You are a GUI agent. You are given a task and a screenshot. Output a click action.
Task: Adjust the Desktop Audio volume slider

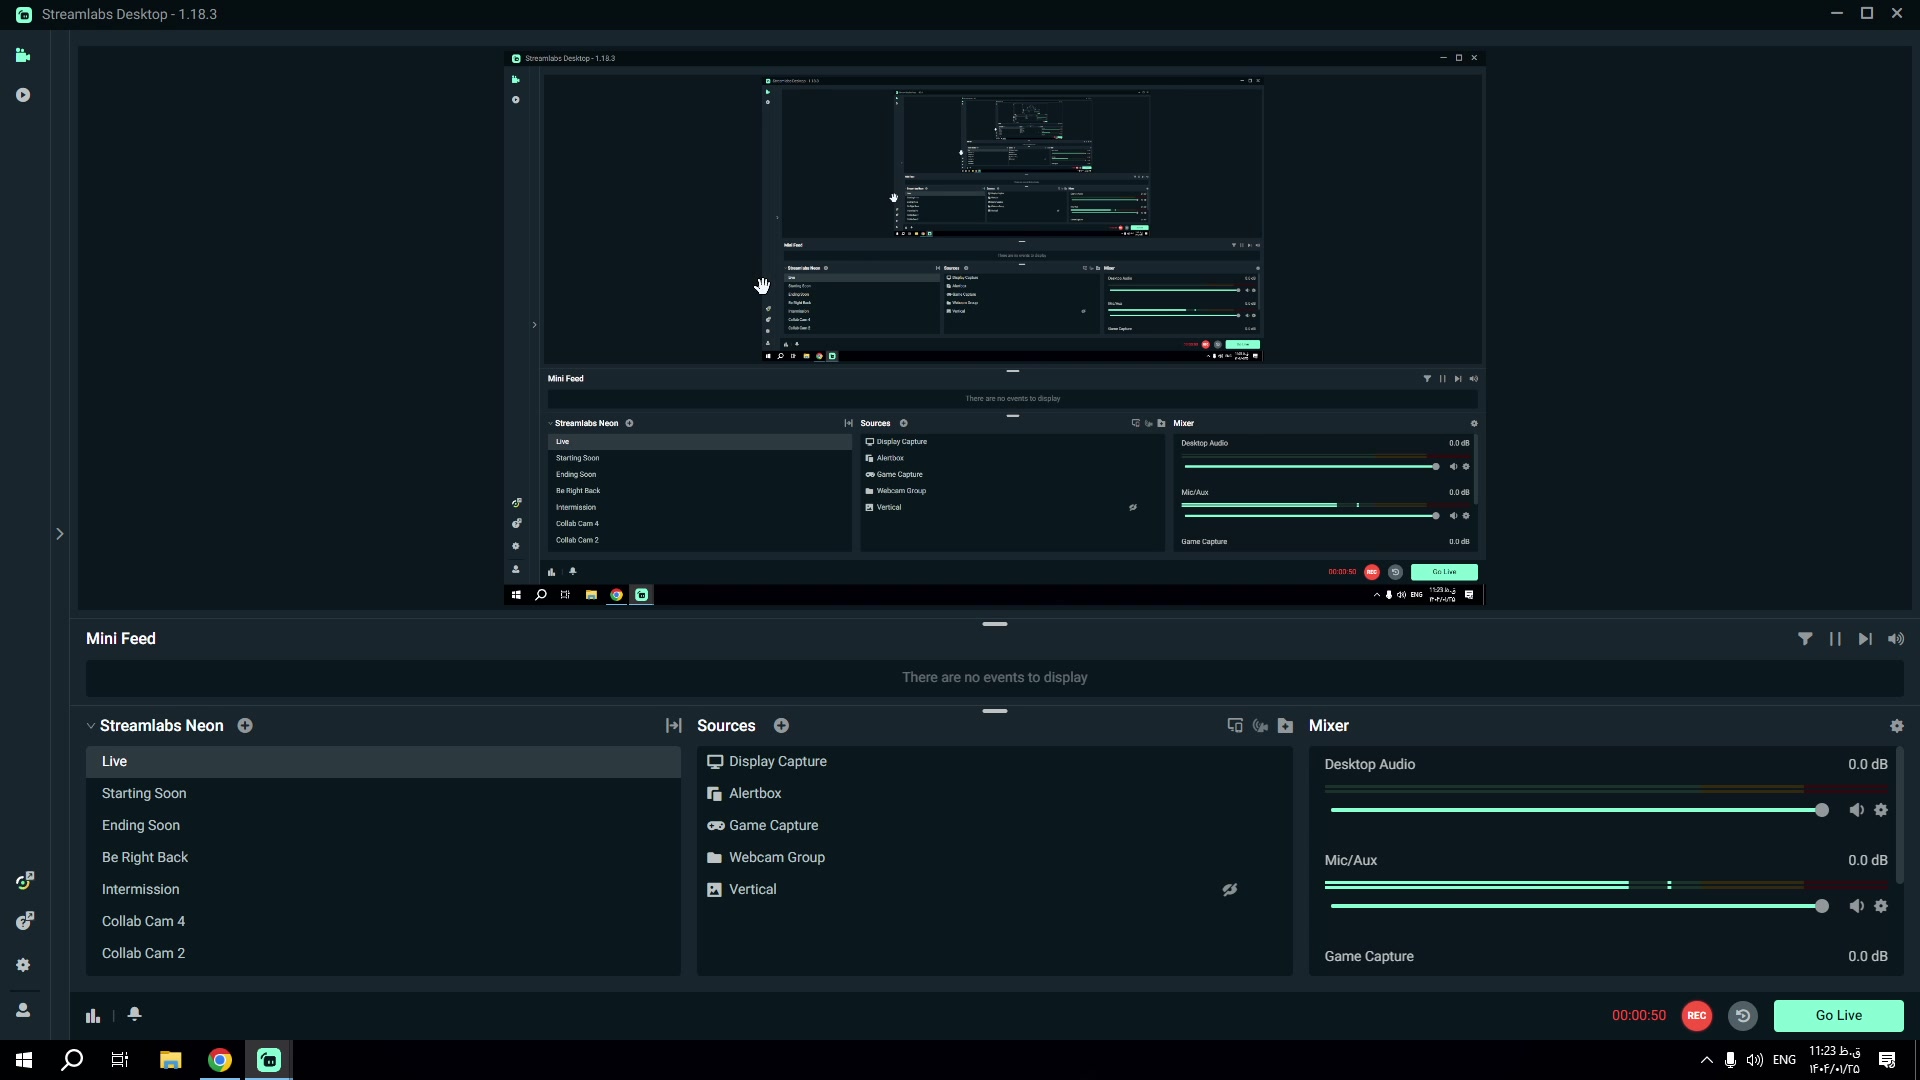[x=1580, y=811]
